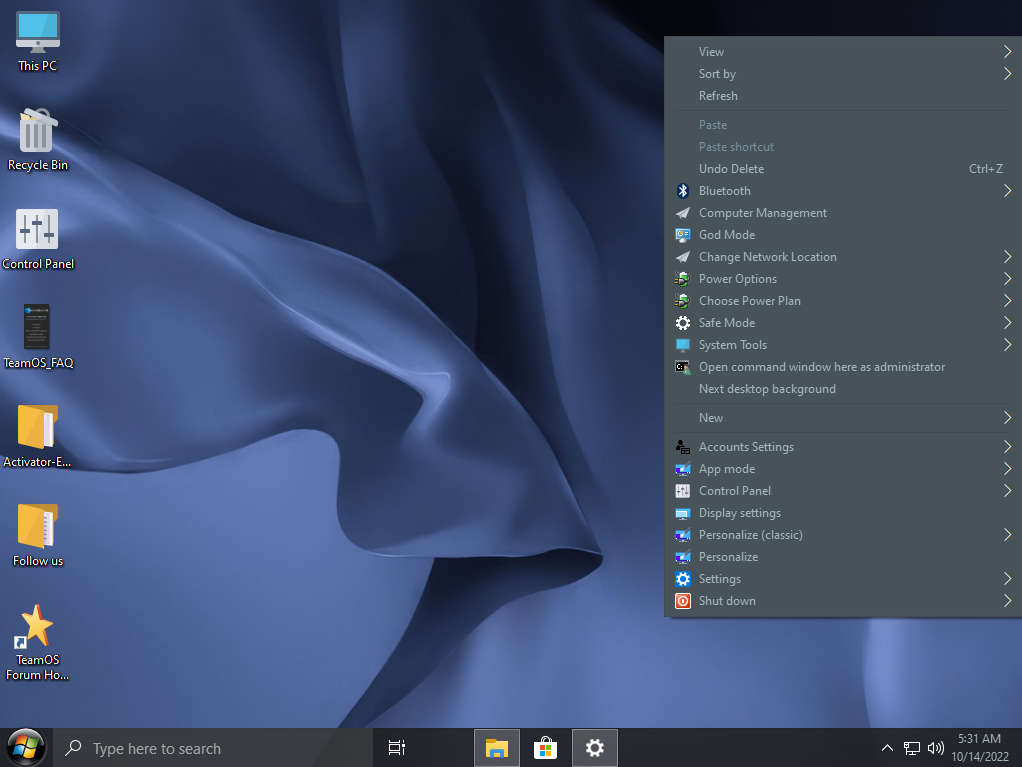This screenshot has width=1022, height=767.
Task: Click the Start button
Action: pos(25,747)
